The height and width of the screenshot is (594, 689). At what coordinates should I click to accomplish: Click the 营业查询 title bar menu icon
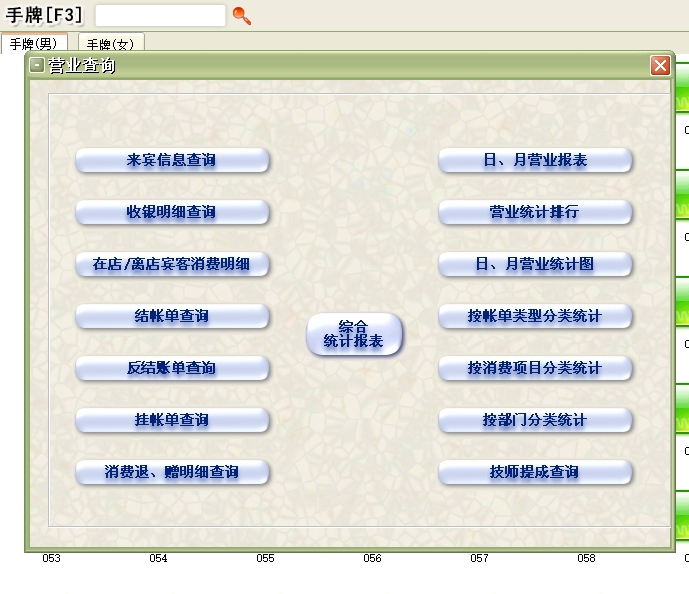click(37, 66)
